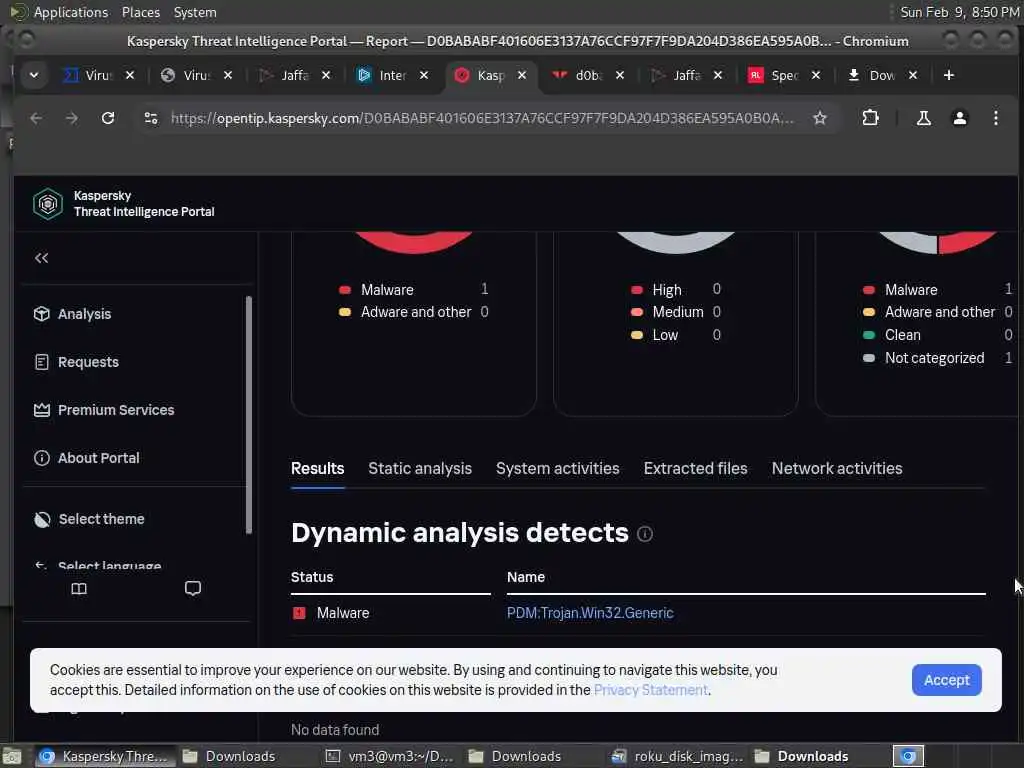Screen dimensions: 1024x768
Task: Open the browser profile icon
Action: 959,118
